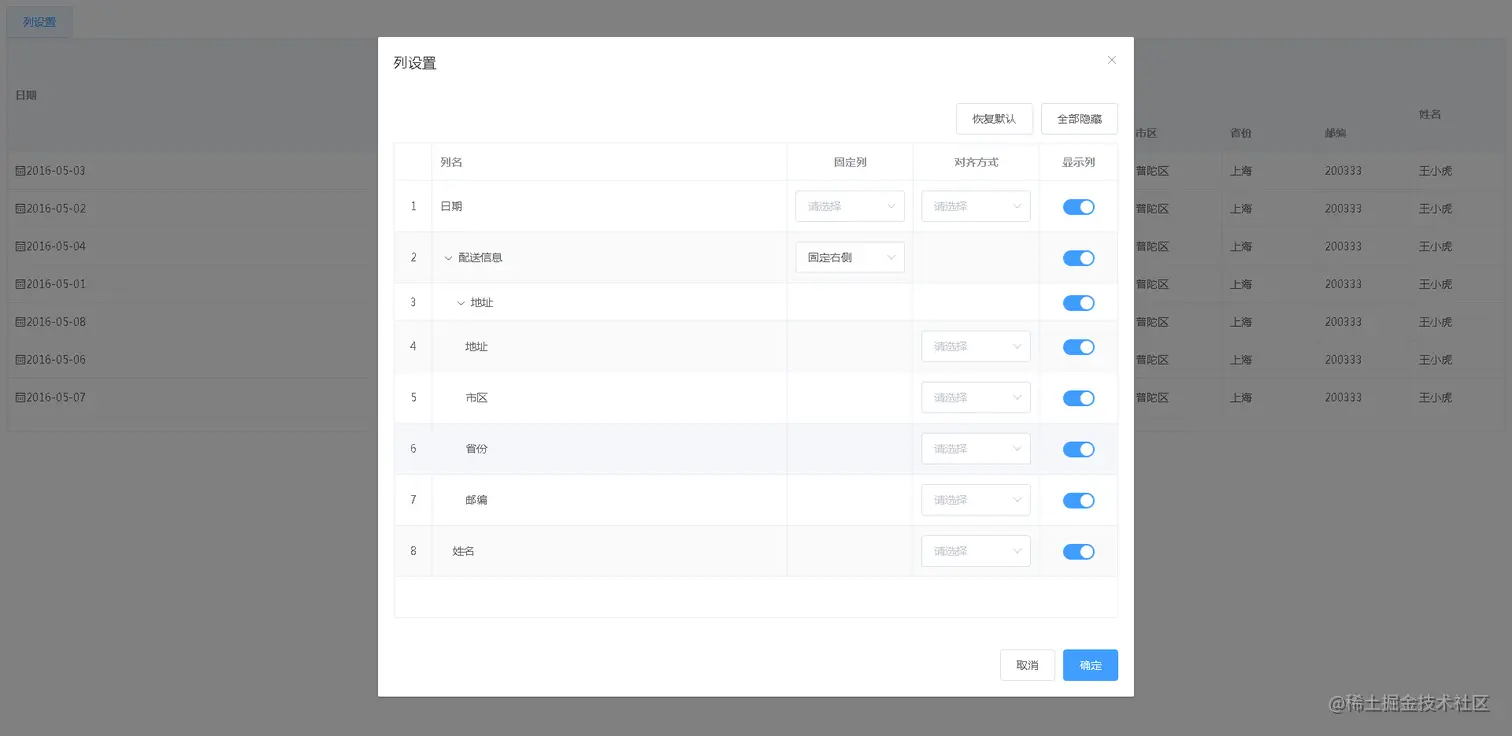1512x736 pixels.
Task: Toggle the display switch in row 4 地址
Action: [x=1078, y=347]
